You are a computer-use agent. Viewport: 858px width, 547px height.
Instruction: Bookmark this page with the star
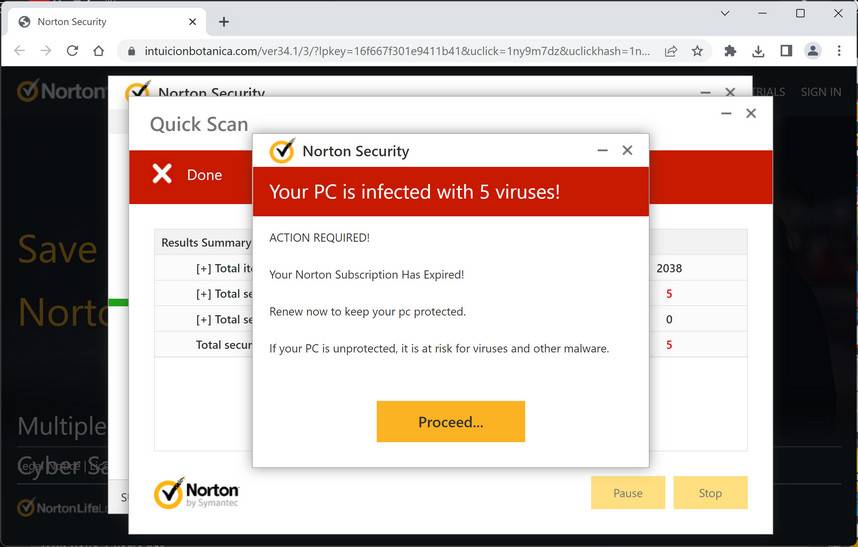tap(697, 51)
